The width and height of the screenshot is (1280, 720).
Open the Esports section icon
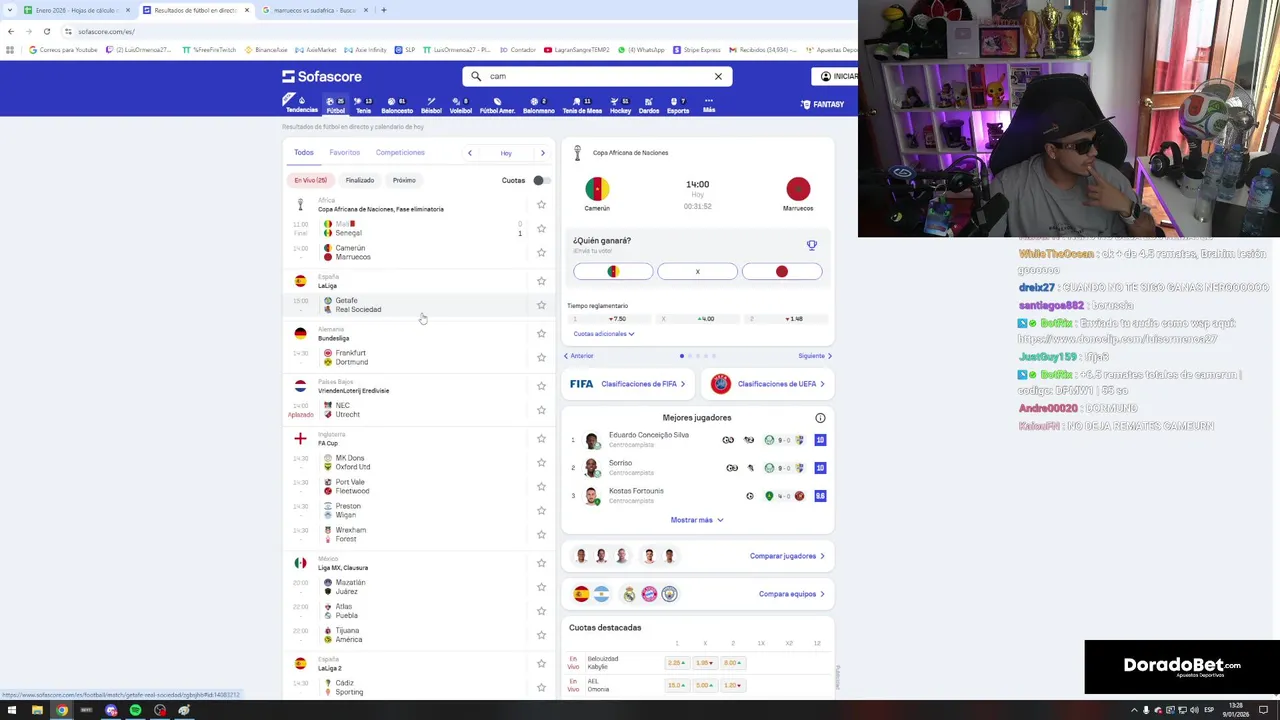(677, 105)
